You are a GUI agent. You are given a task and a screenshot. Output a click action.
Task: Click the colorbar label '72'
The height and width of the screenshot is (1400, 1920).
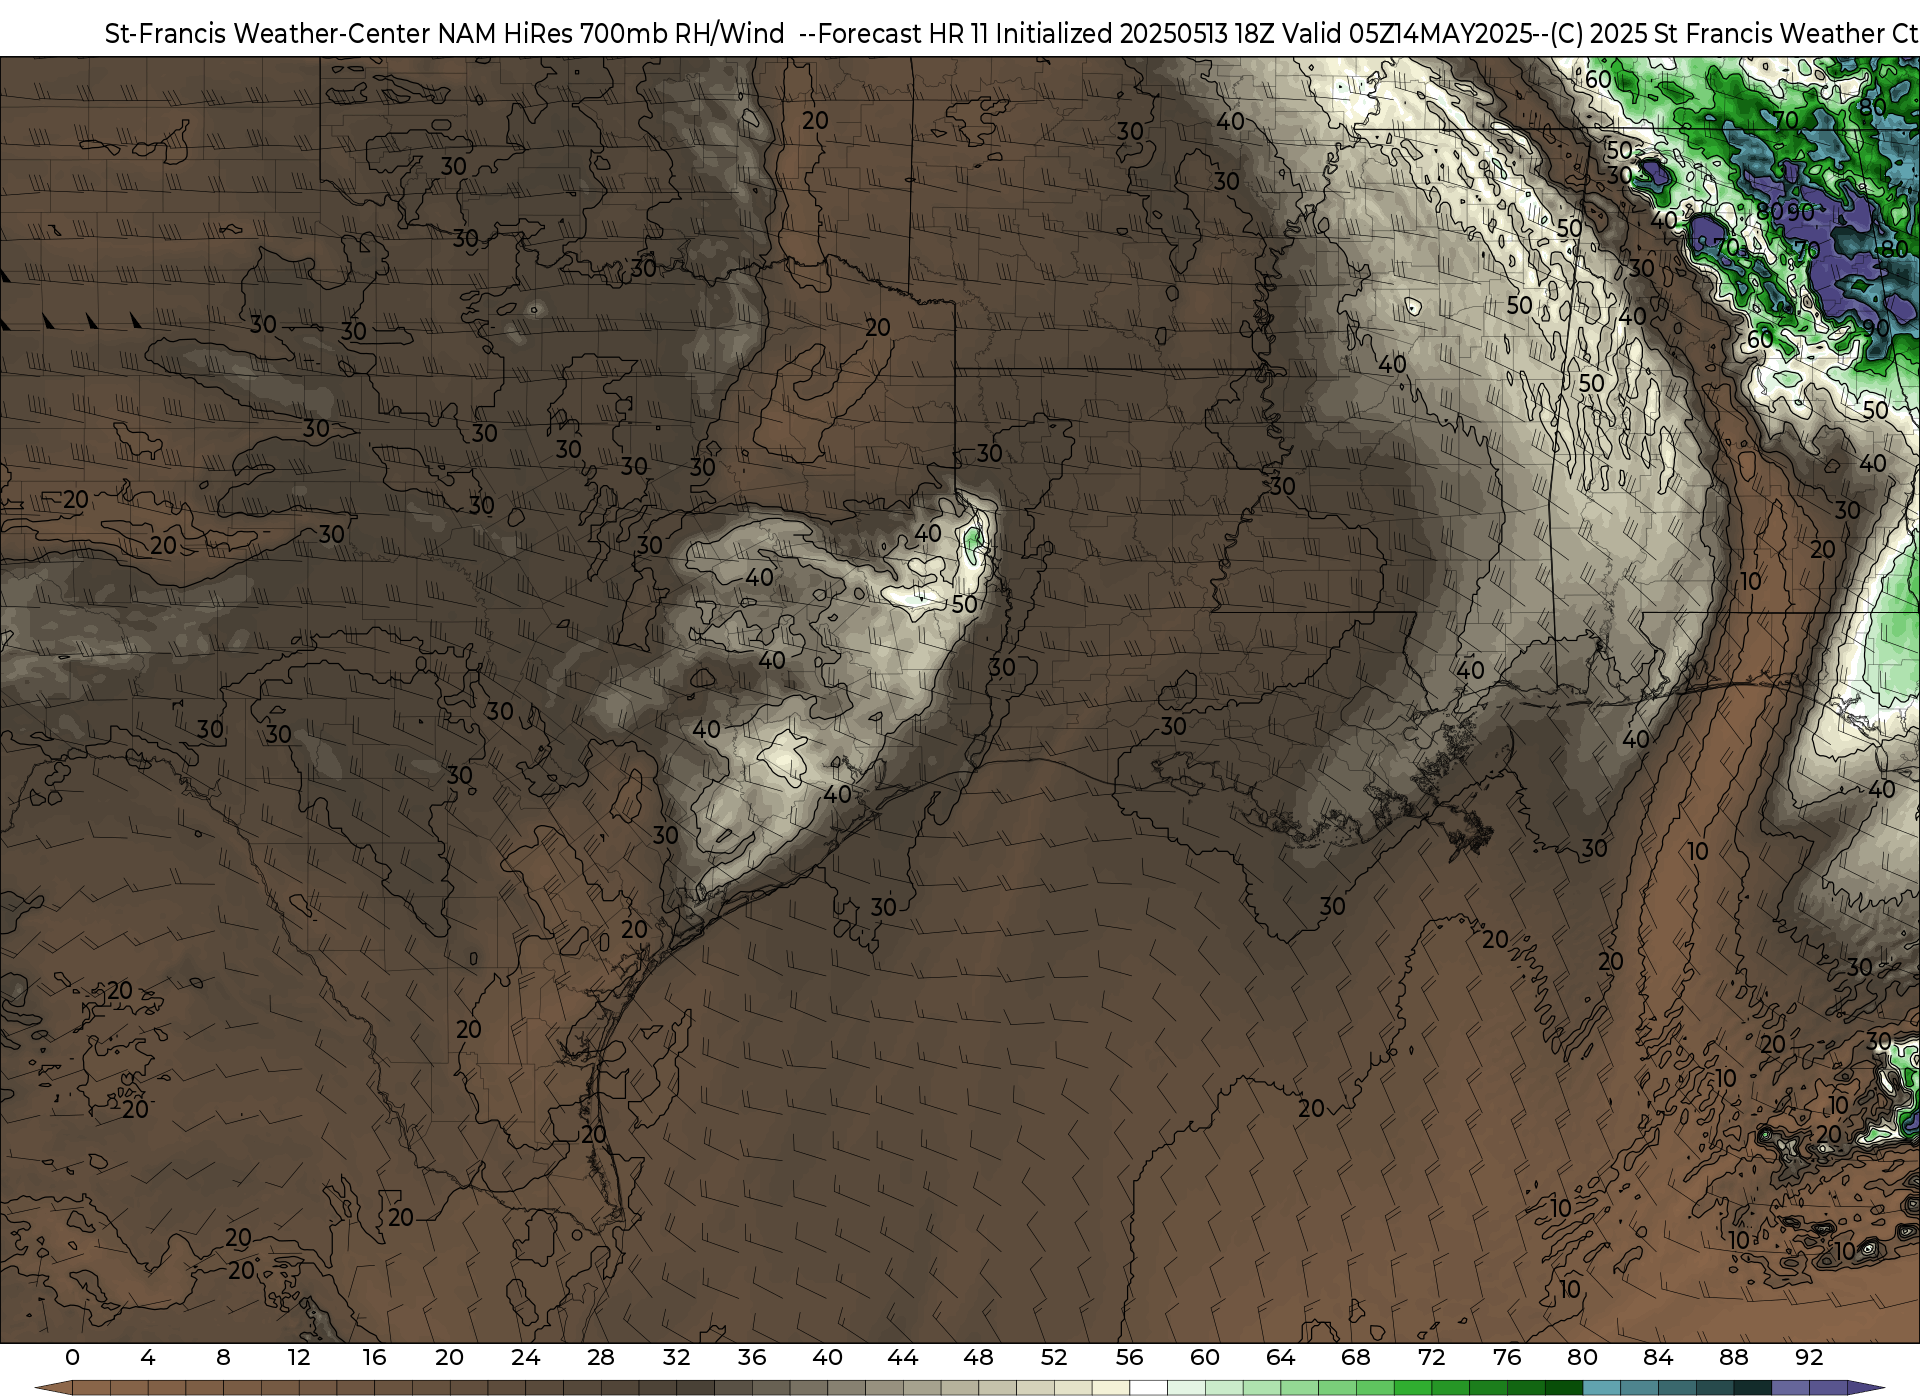click(x=1431, y=1357)
